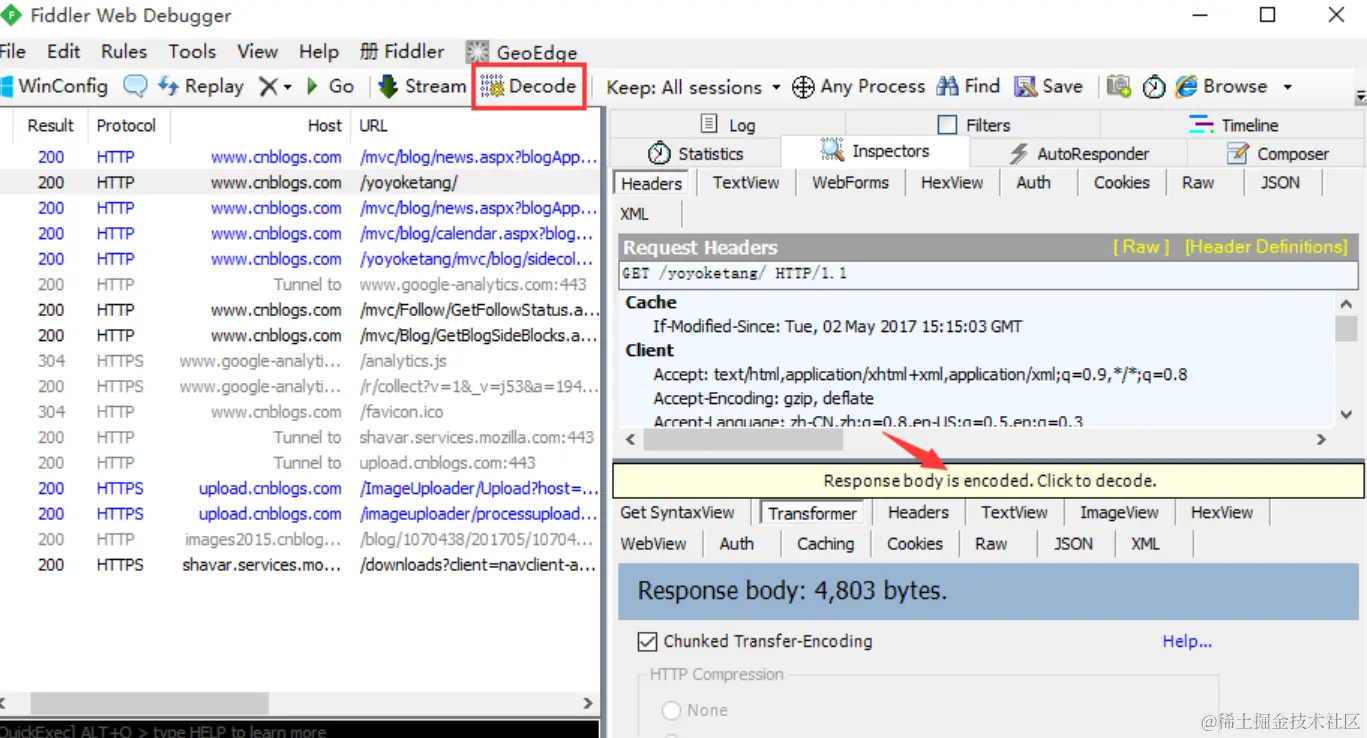Open response ImageView tab
1367x738 pixels.
[x=1119, y=512]
